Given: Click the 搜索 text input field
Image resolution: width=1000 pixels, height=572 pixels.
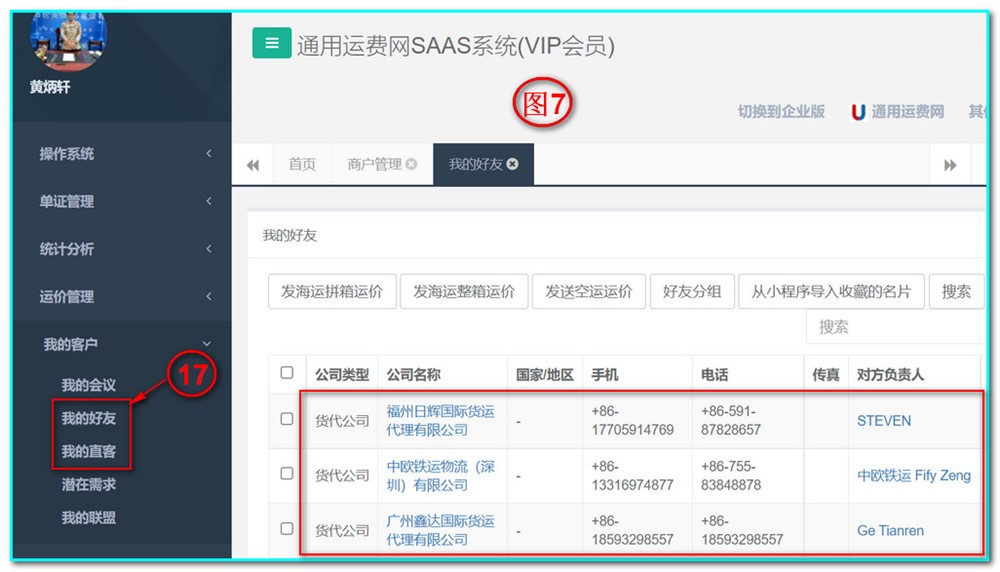Looking at the screenshot, I should (895, 327).
